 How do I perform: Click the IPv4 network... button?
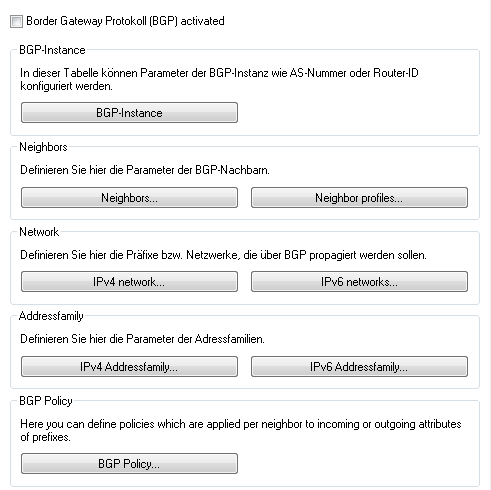click(129, 282)
